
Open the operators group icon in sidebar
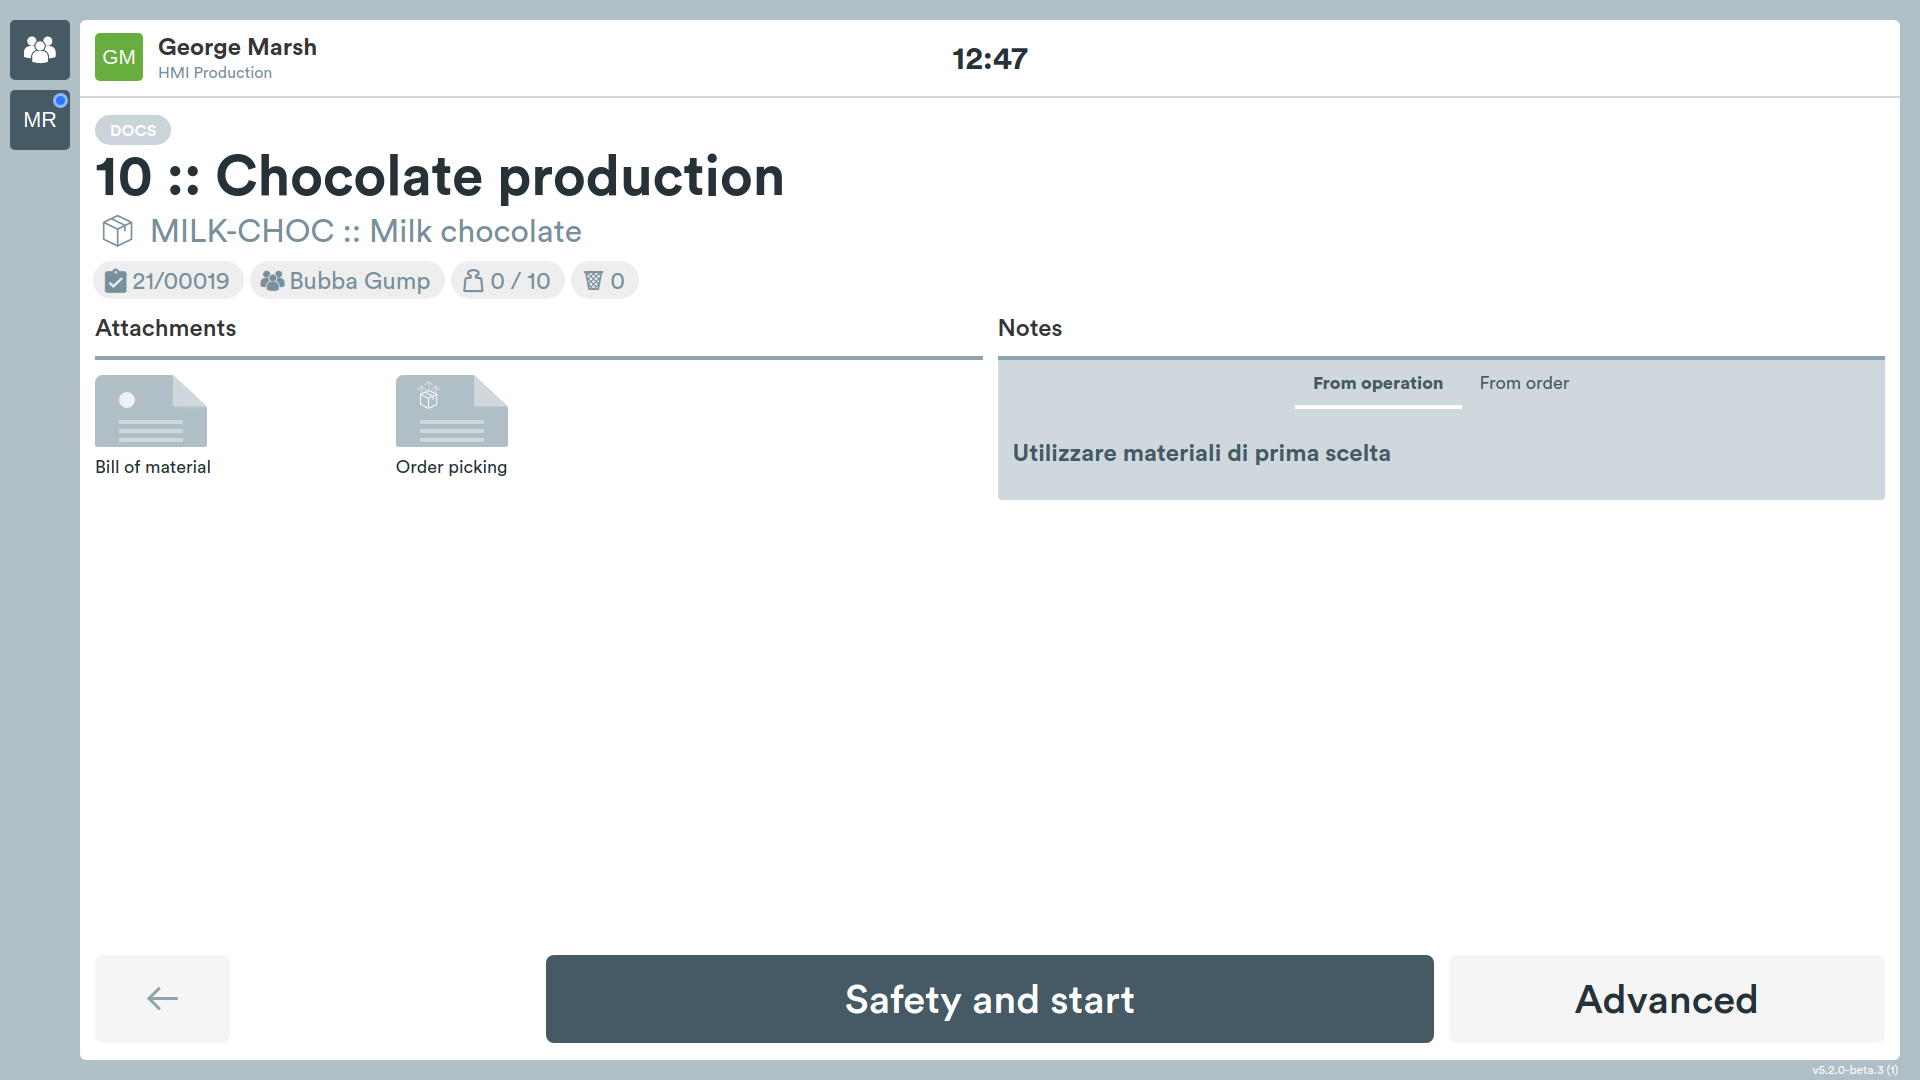pos(40,50)
